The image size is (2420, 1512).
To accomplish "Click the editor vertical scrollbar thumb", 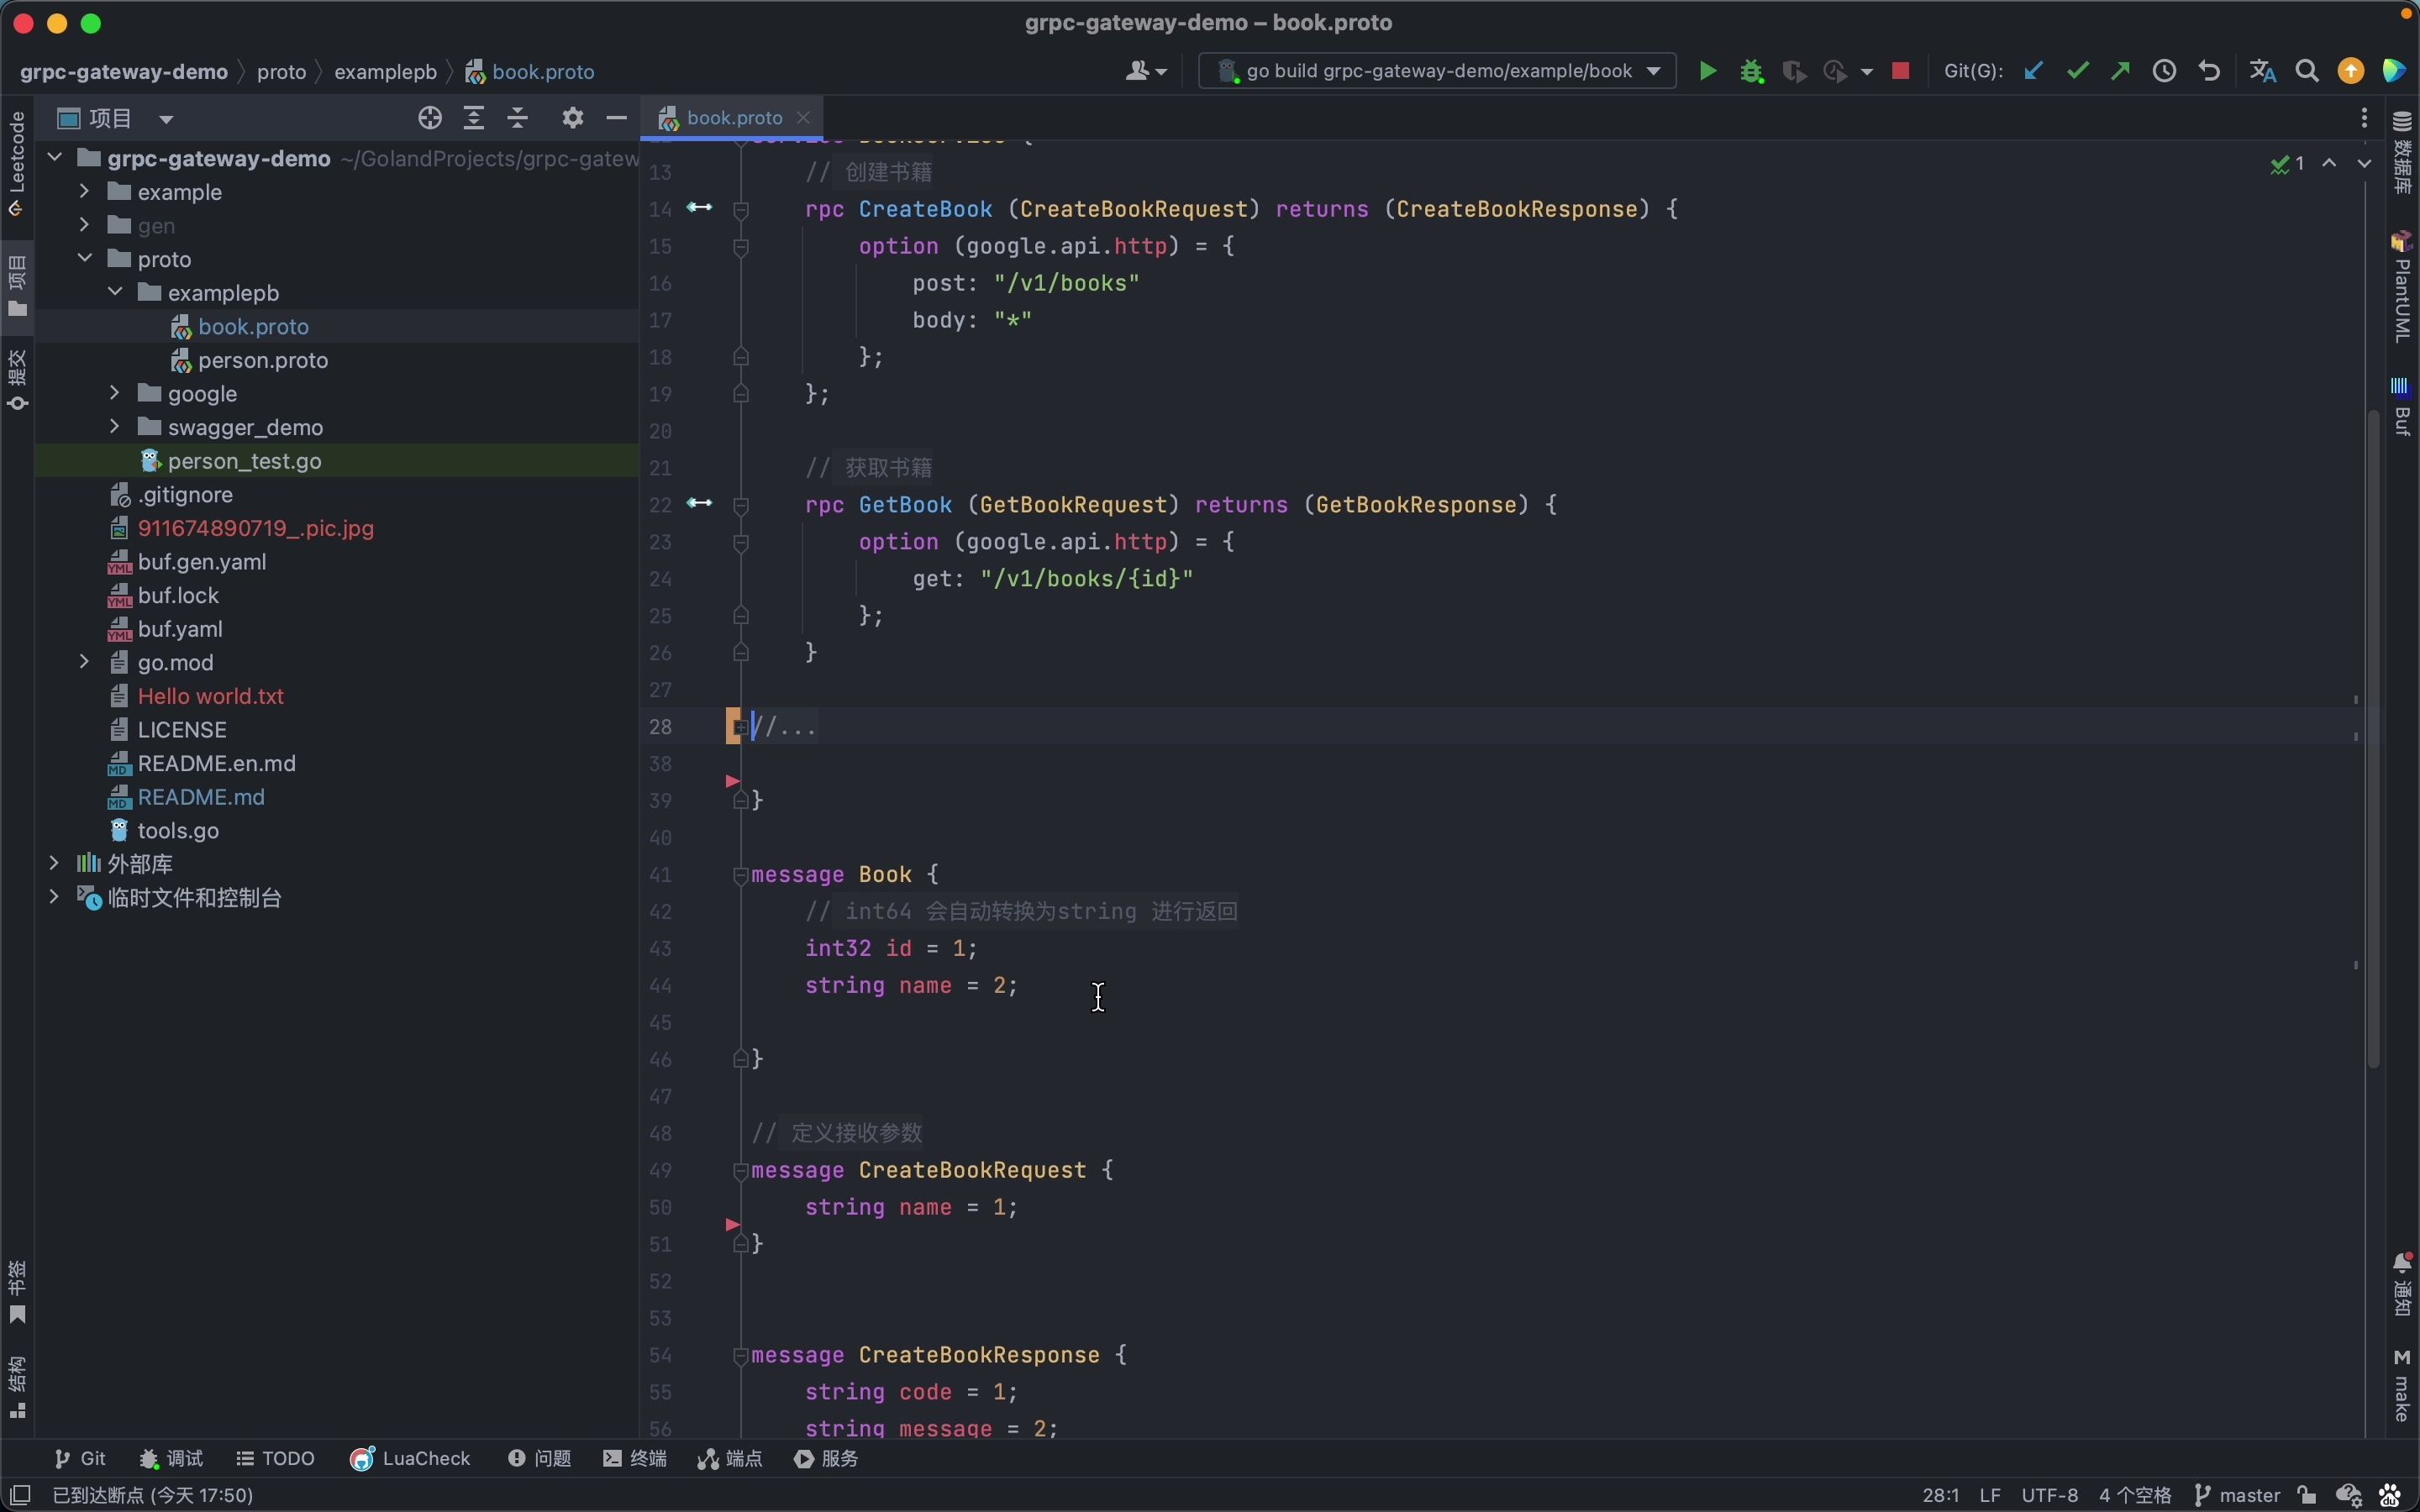I will tap(2375, 740).
